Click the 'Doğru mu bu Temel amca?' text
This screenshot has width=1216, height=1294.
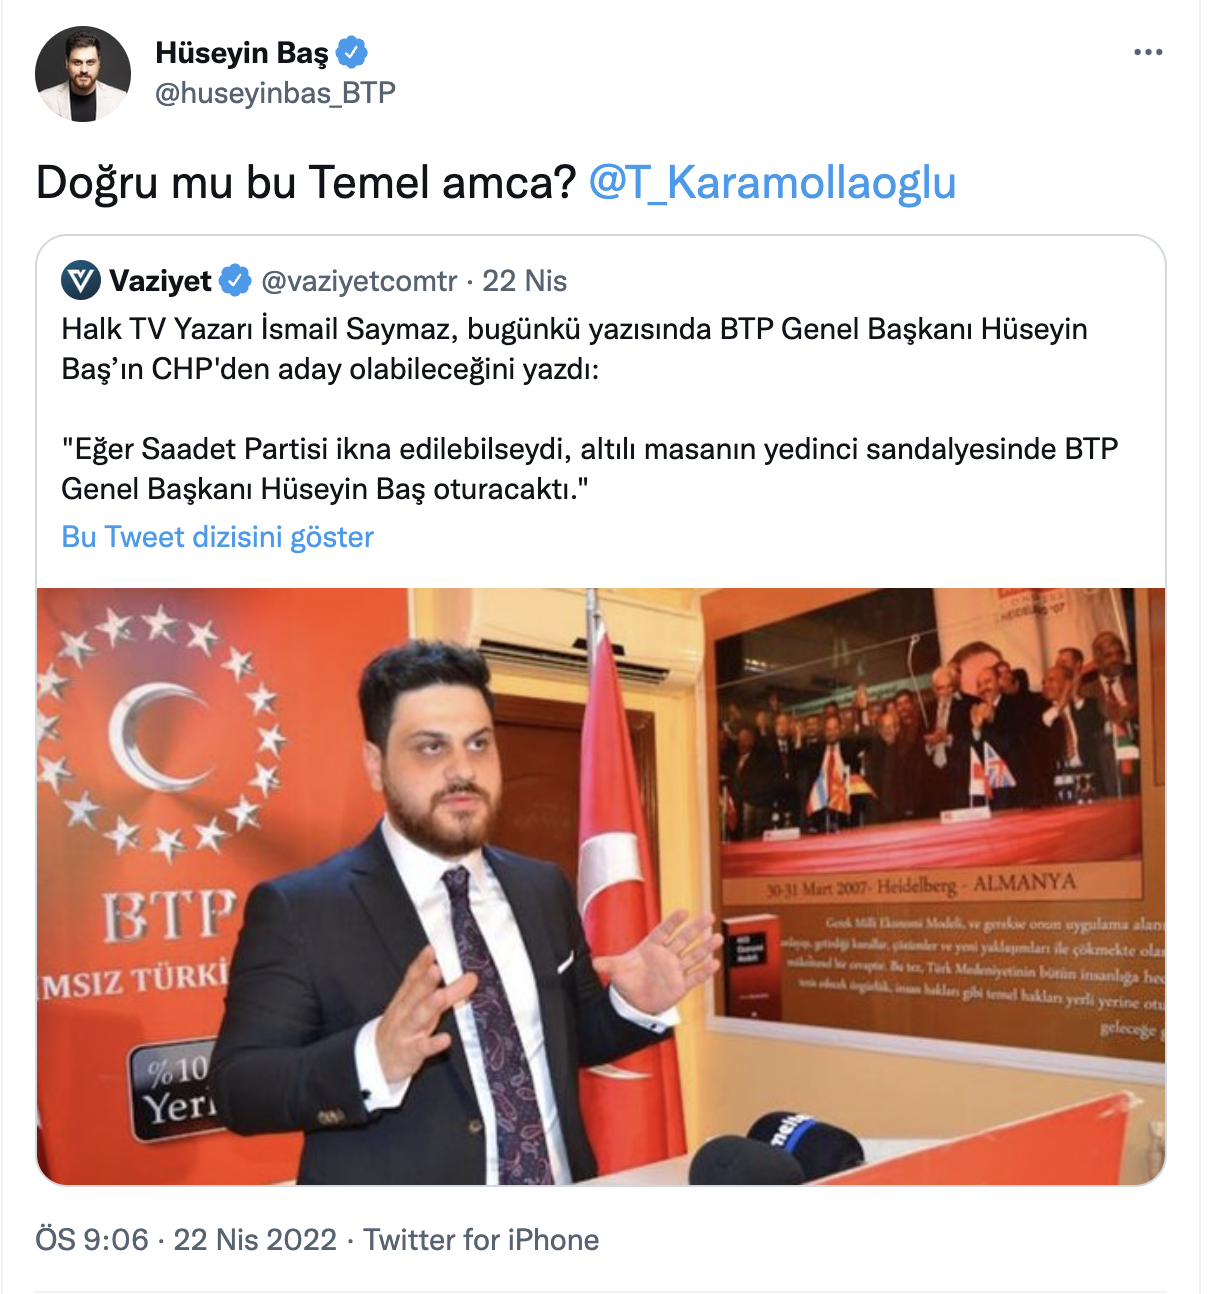tap(306, 183)
